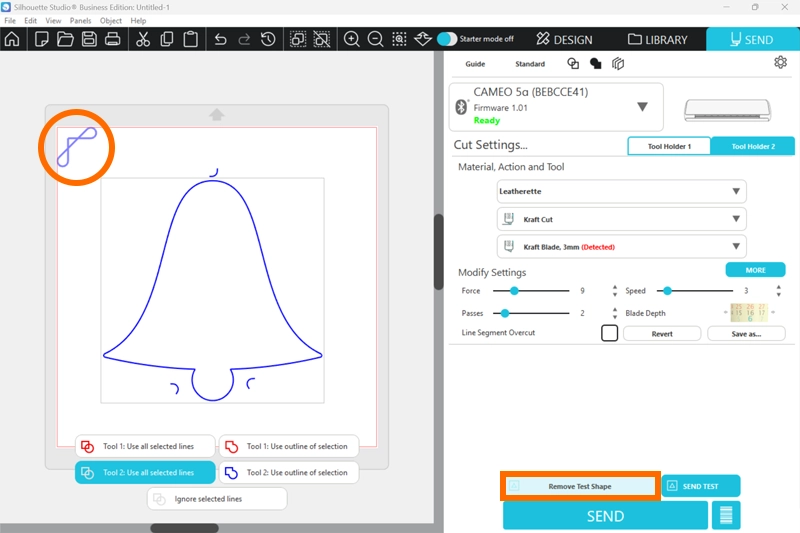Click the Save document icon
Image resolution: width=800 pixels, height=533 pixels.
pos(89,40)
